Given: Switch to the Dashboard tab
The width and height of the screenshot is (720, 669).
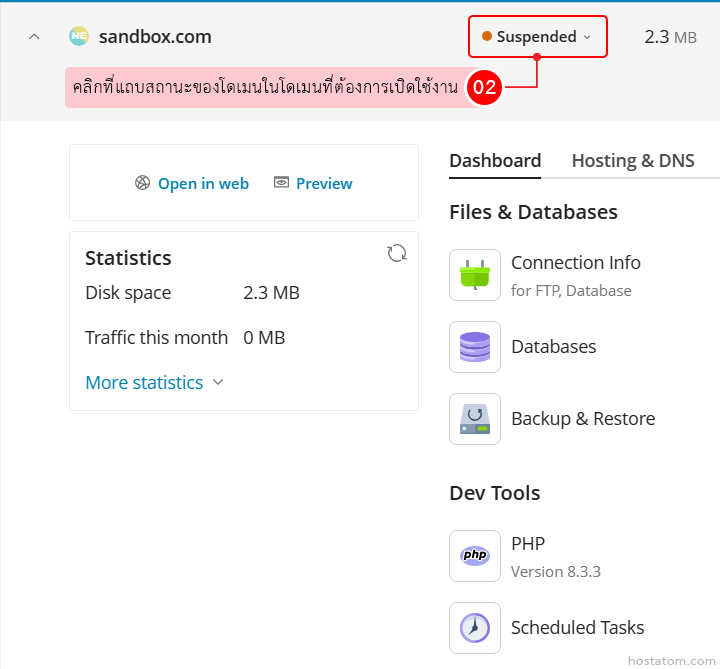Looking at the screenshot, I should click(x=495, y=161).
